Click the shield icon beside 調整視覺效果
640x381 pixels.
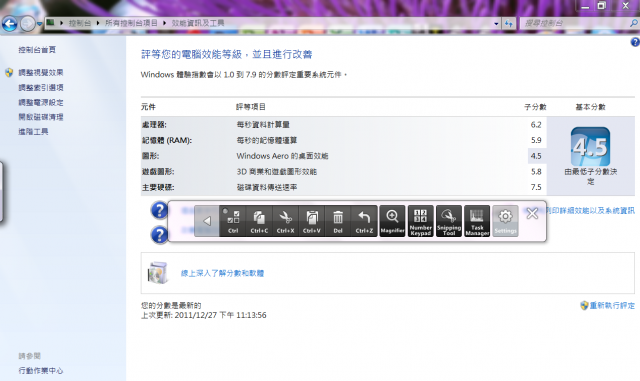pos(9,73)
